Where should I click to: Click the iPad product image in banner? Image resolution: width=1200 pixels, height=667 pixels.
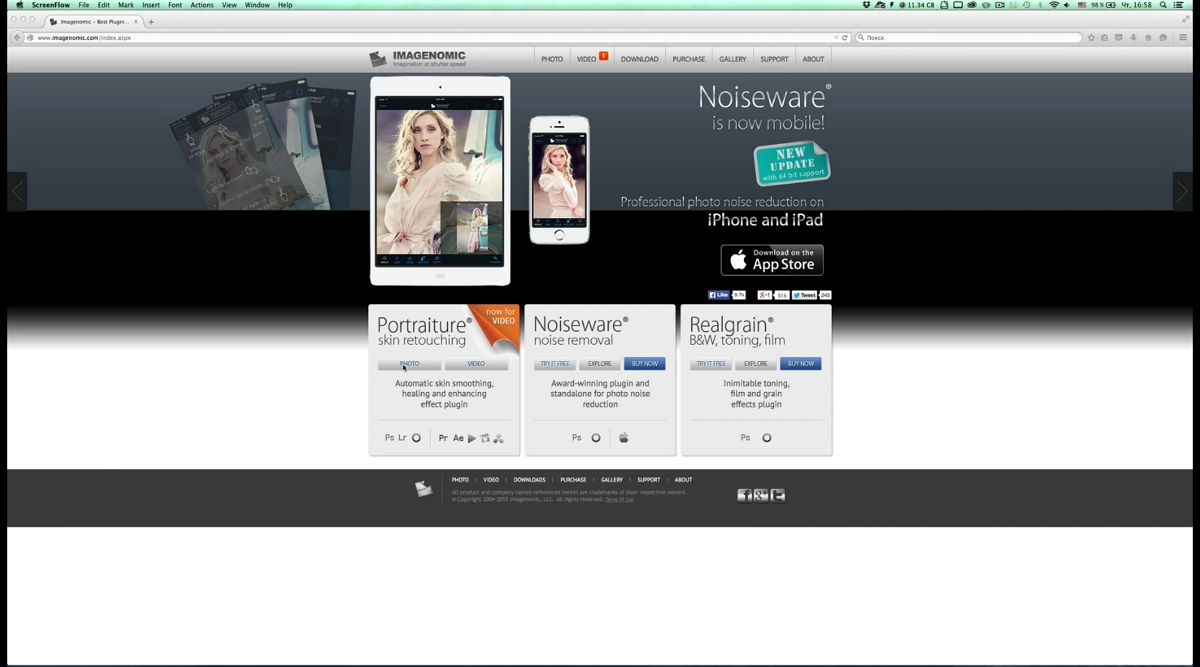tap(440, 181)
